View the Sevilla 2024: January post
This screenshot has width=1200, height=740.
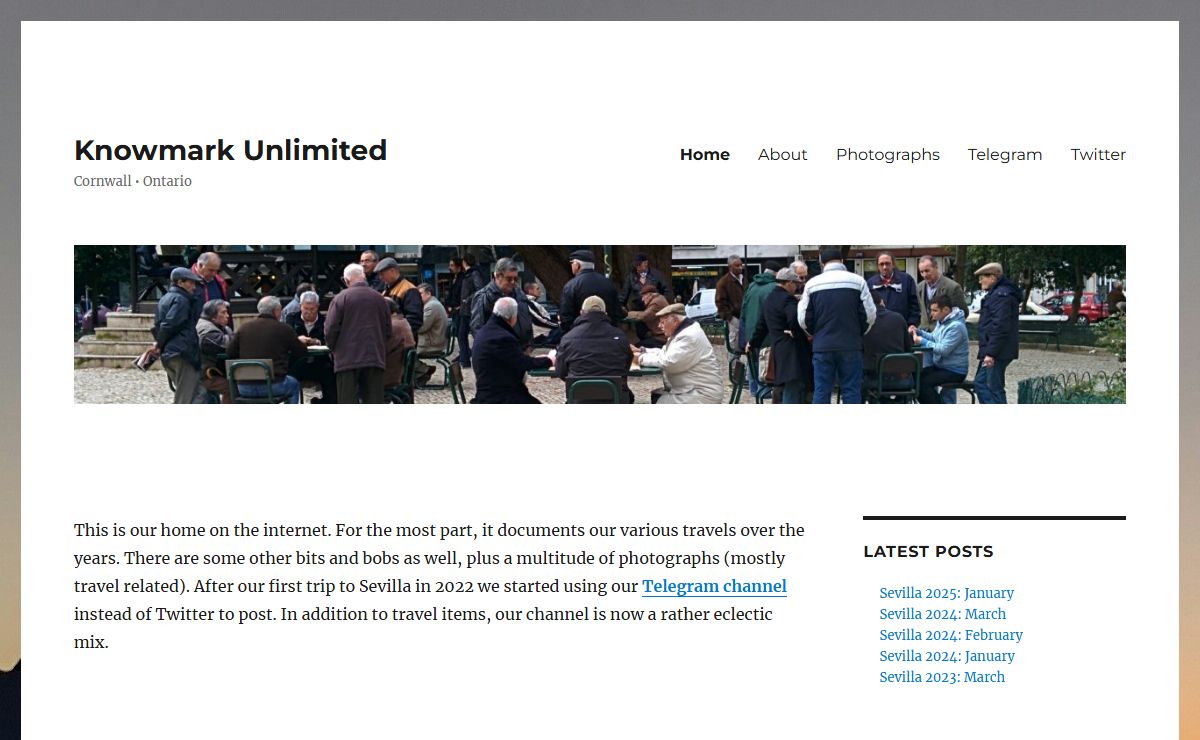(x=947, y=656)
